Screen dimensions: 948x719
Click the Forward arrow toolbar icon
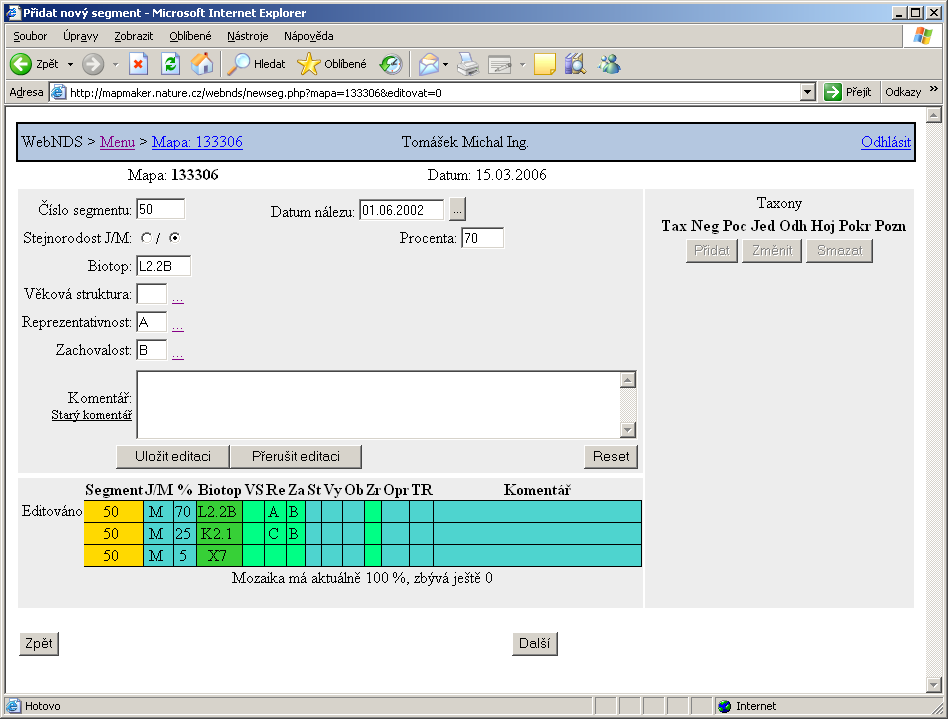point(93,64)
